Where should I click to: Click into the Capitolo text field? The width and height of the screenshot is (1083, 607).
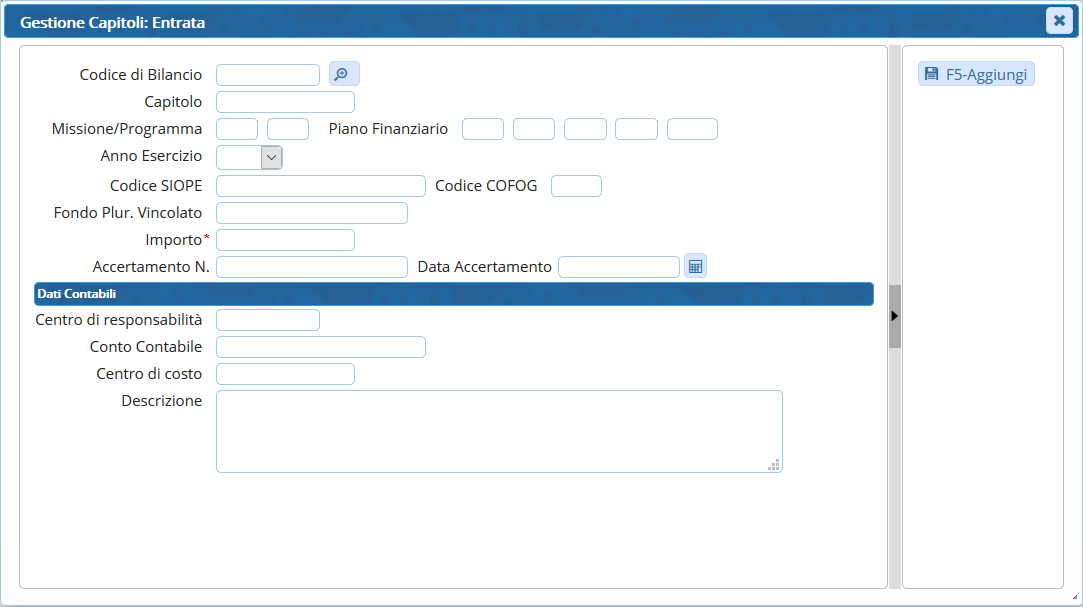[285, 102]
